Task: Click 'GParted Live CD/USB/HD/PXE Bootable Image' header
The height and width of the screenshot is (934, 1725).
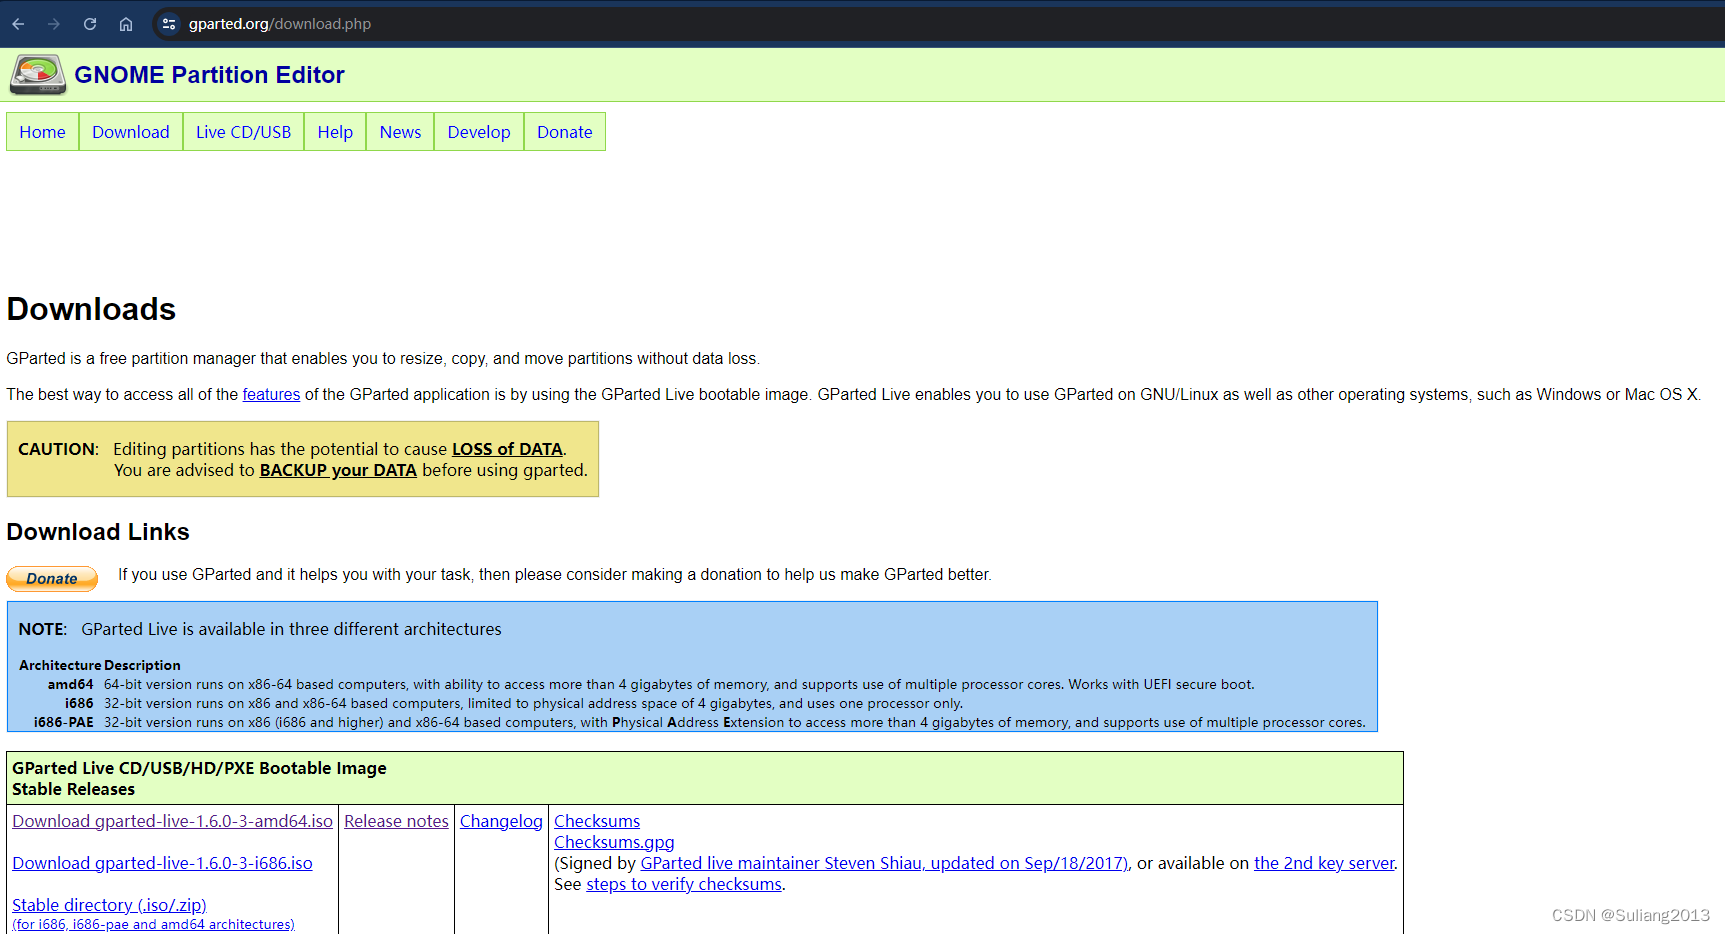Action: 199,768
